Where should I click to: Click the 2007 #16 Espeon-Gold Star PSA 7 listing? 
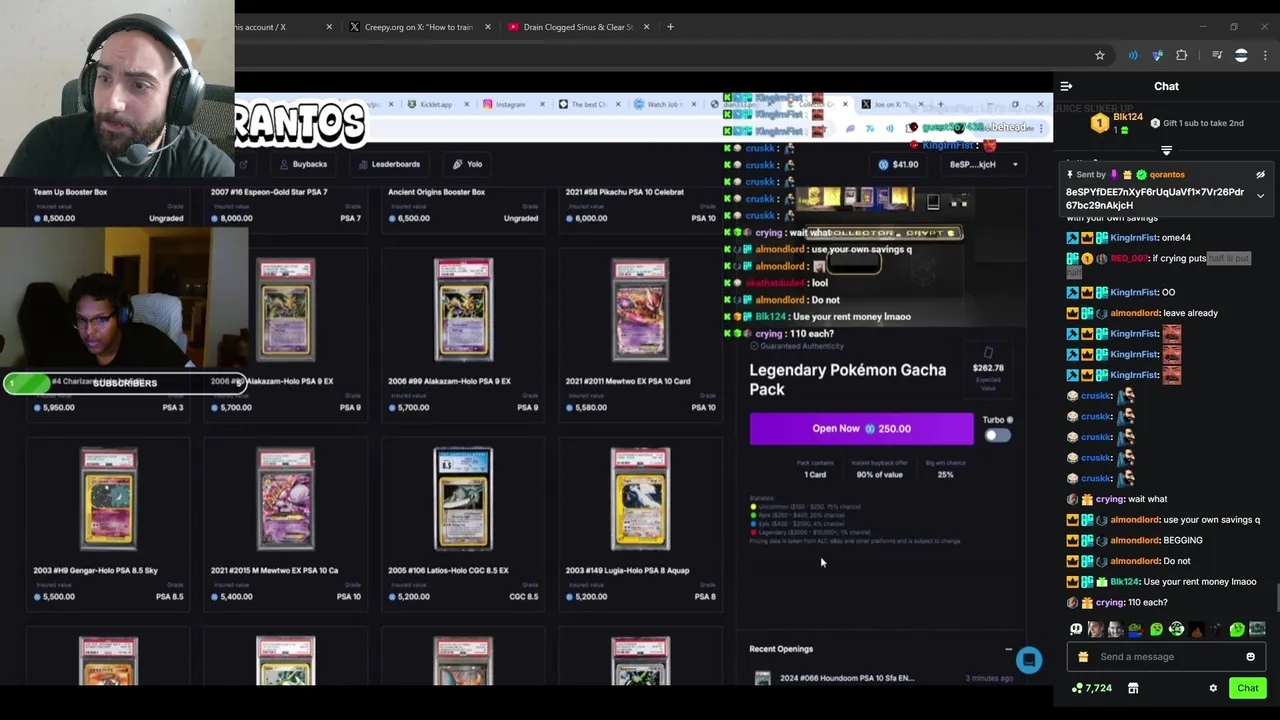[x=285, y=204]
